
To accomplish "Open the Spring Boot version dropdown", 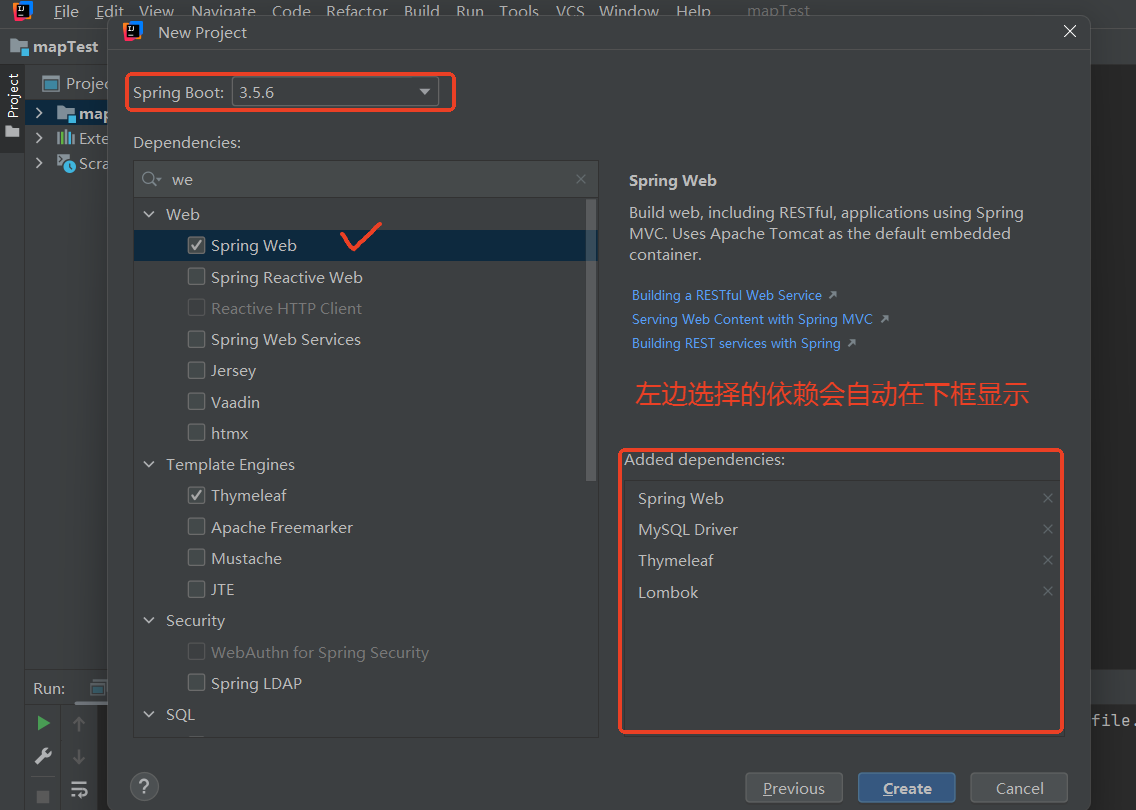I will (335, 92).
